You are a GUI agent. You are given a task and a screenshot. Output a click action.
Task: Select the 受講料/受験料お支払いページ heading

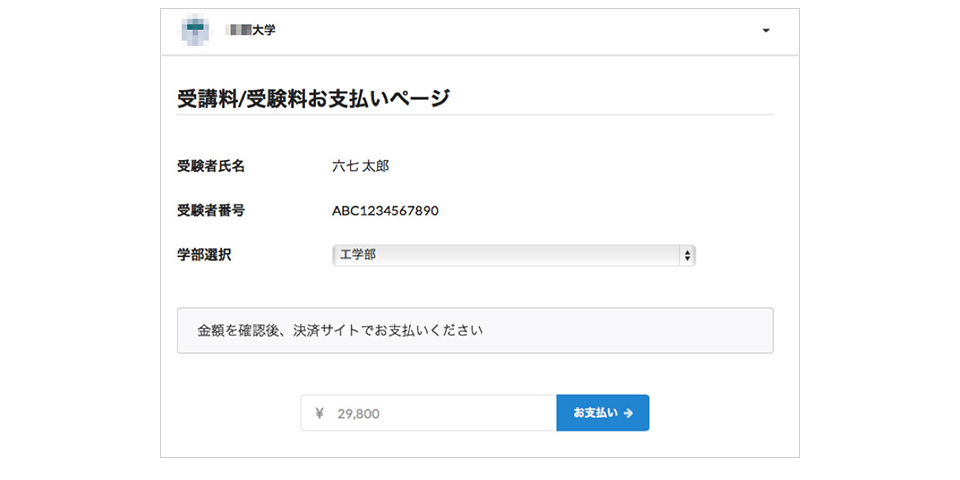point(313,98)
